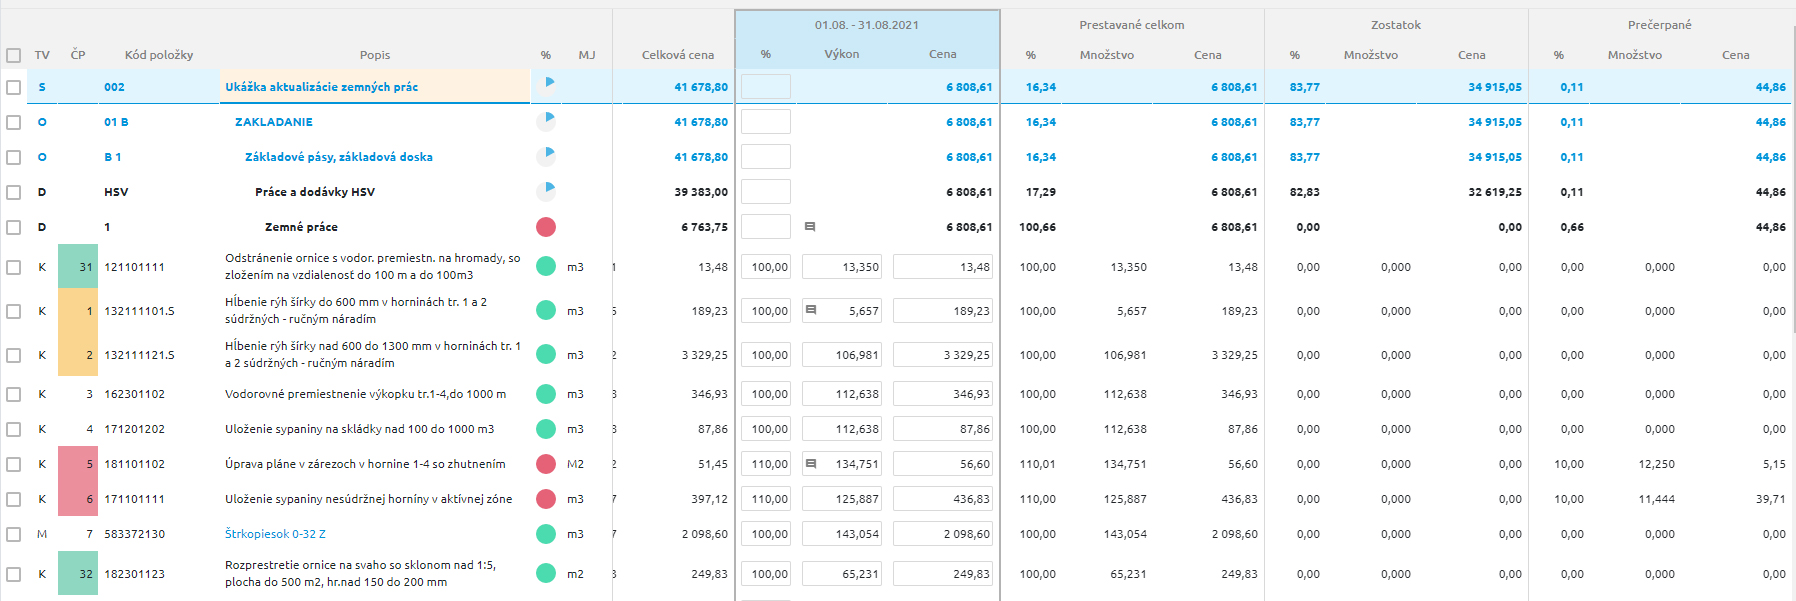Click the MJ column header
The image size is (1796, 601).
point(587,55)
